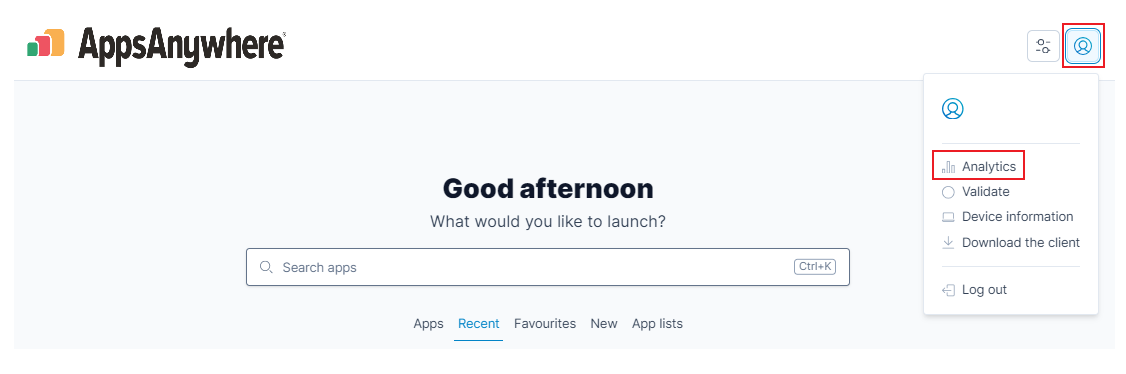Click the magnifier icon in search box
Viewport: 1126px width, 374px height.
point(266,267)
